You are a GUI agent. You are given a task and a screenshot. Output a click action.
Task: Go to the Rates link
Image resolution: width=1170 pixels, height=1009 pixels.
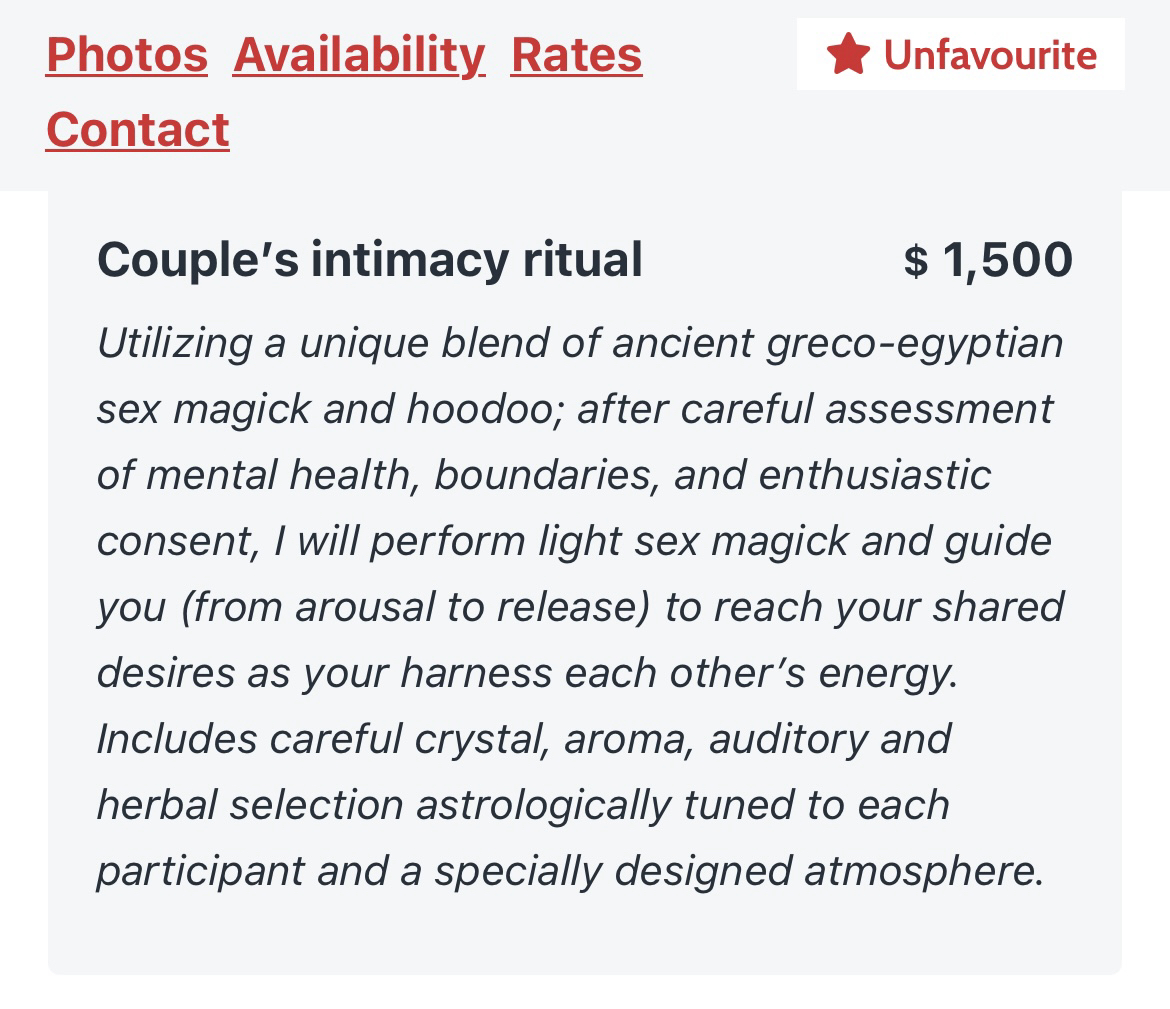(x=576, y=54)
